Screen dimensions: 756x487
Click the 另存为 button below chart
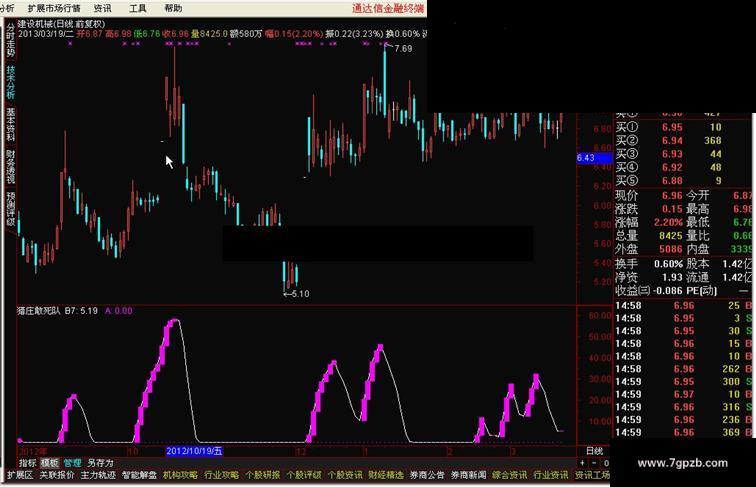(x=100, y=463)
